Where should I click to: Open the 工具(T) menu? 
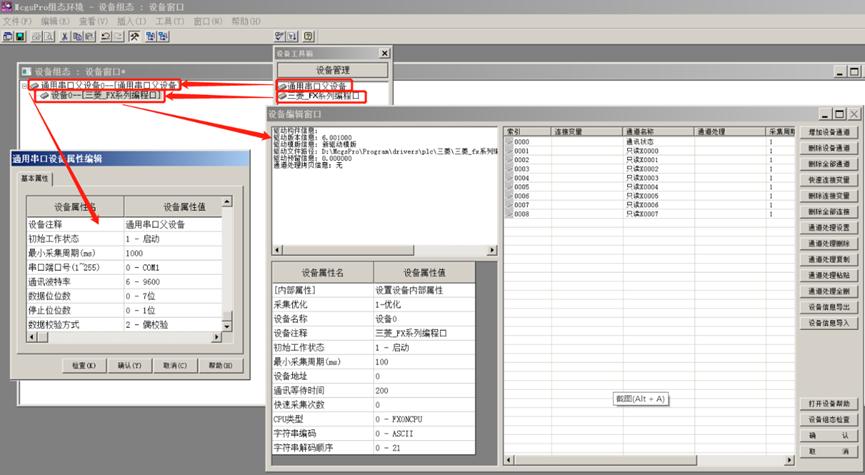point(171,20)
